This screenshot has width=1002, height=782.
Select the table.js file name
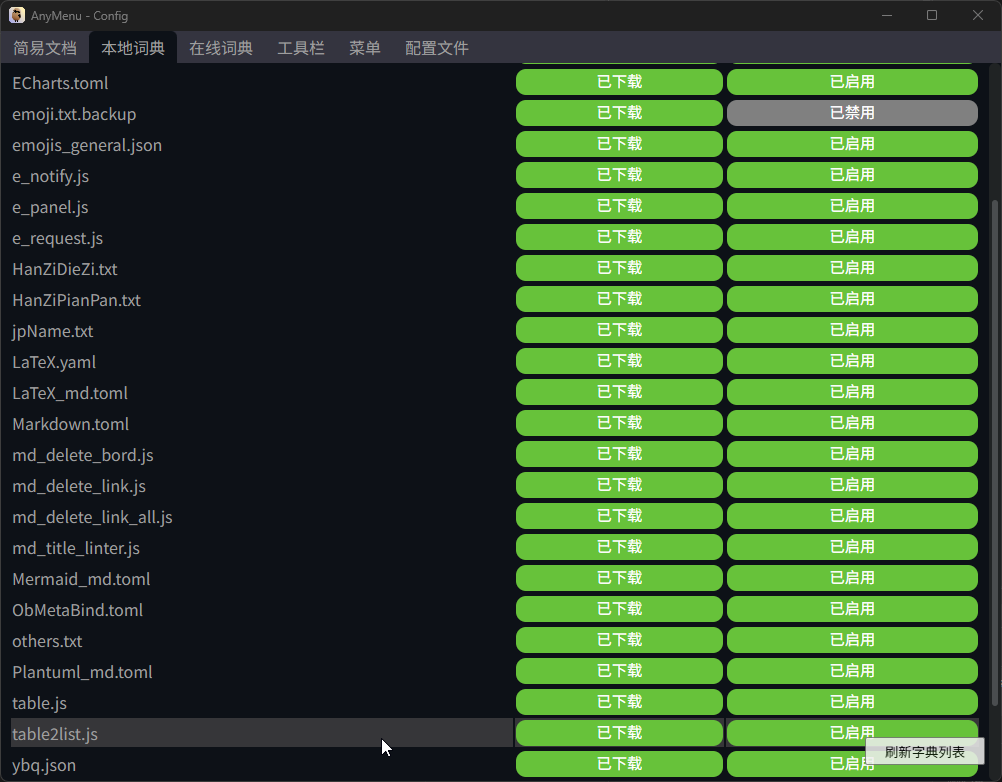[x=40, y=703]
